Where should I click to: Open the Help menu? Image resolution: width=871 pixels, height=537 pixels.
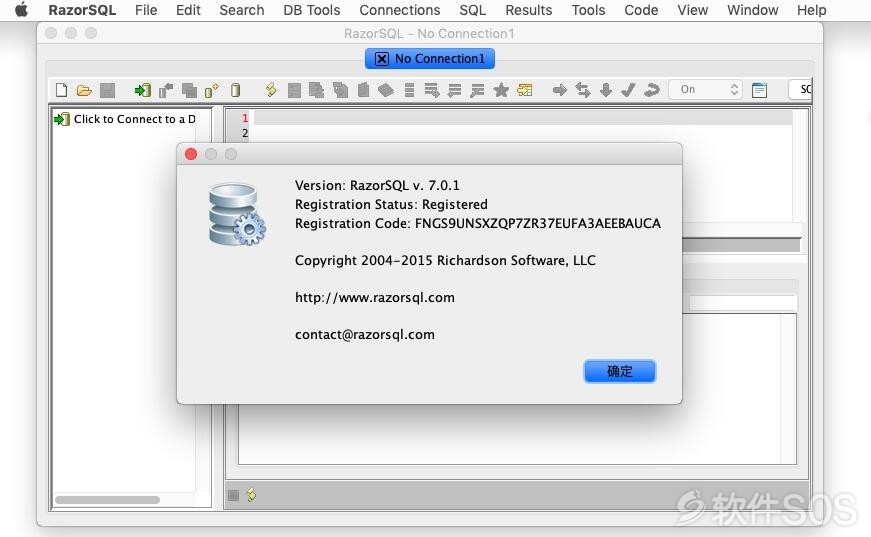click(x=812, y=10)
